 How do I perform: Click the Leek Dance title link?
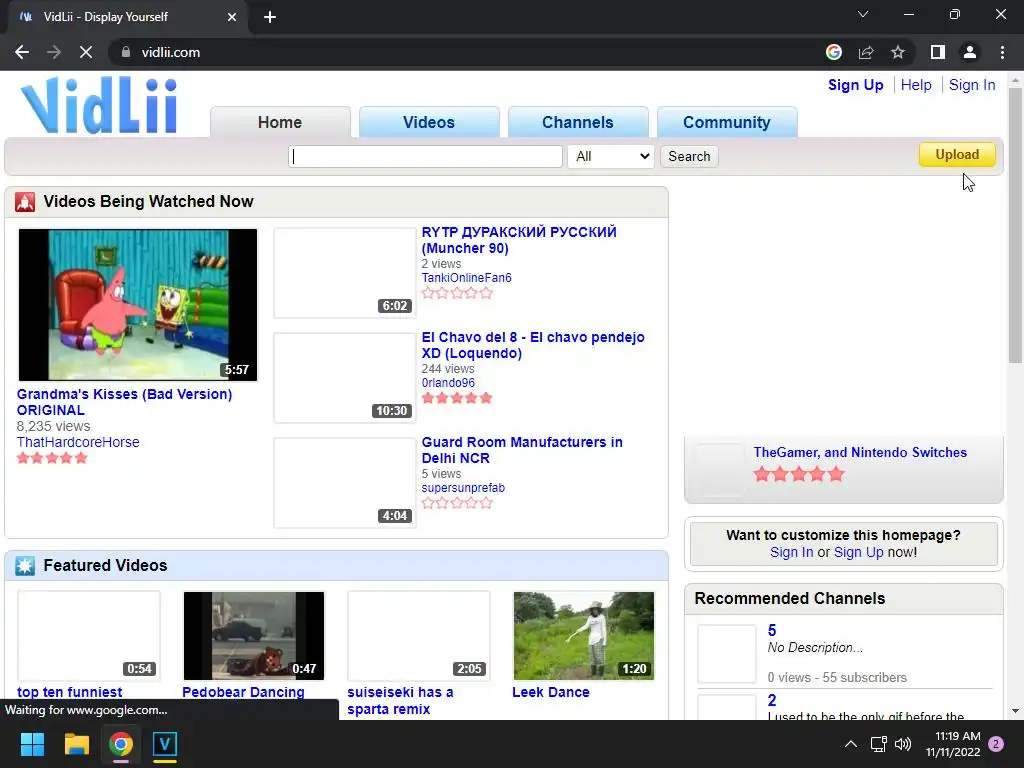[x=551, y=692]
